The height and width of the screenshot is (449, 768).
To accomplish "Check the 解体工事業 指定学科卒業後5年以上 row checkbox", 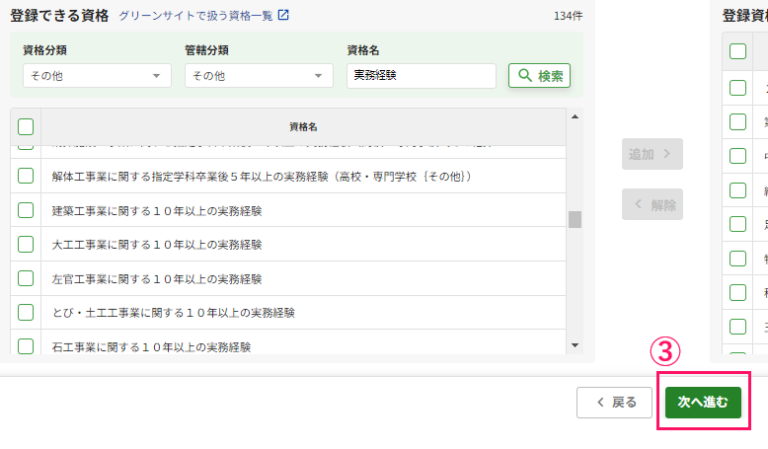I will pyautogui.click(x=26, y=176).
